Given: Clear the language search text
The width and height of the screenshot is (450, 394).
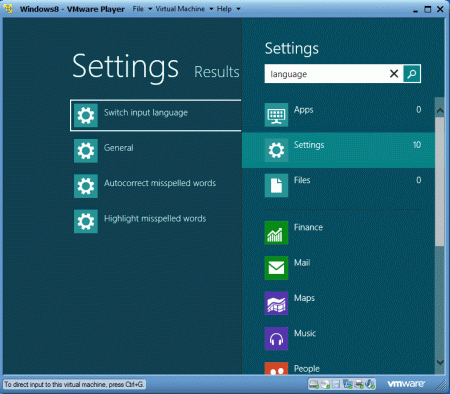Looking at the screenshot, I should tap(394, 74).
